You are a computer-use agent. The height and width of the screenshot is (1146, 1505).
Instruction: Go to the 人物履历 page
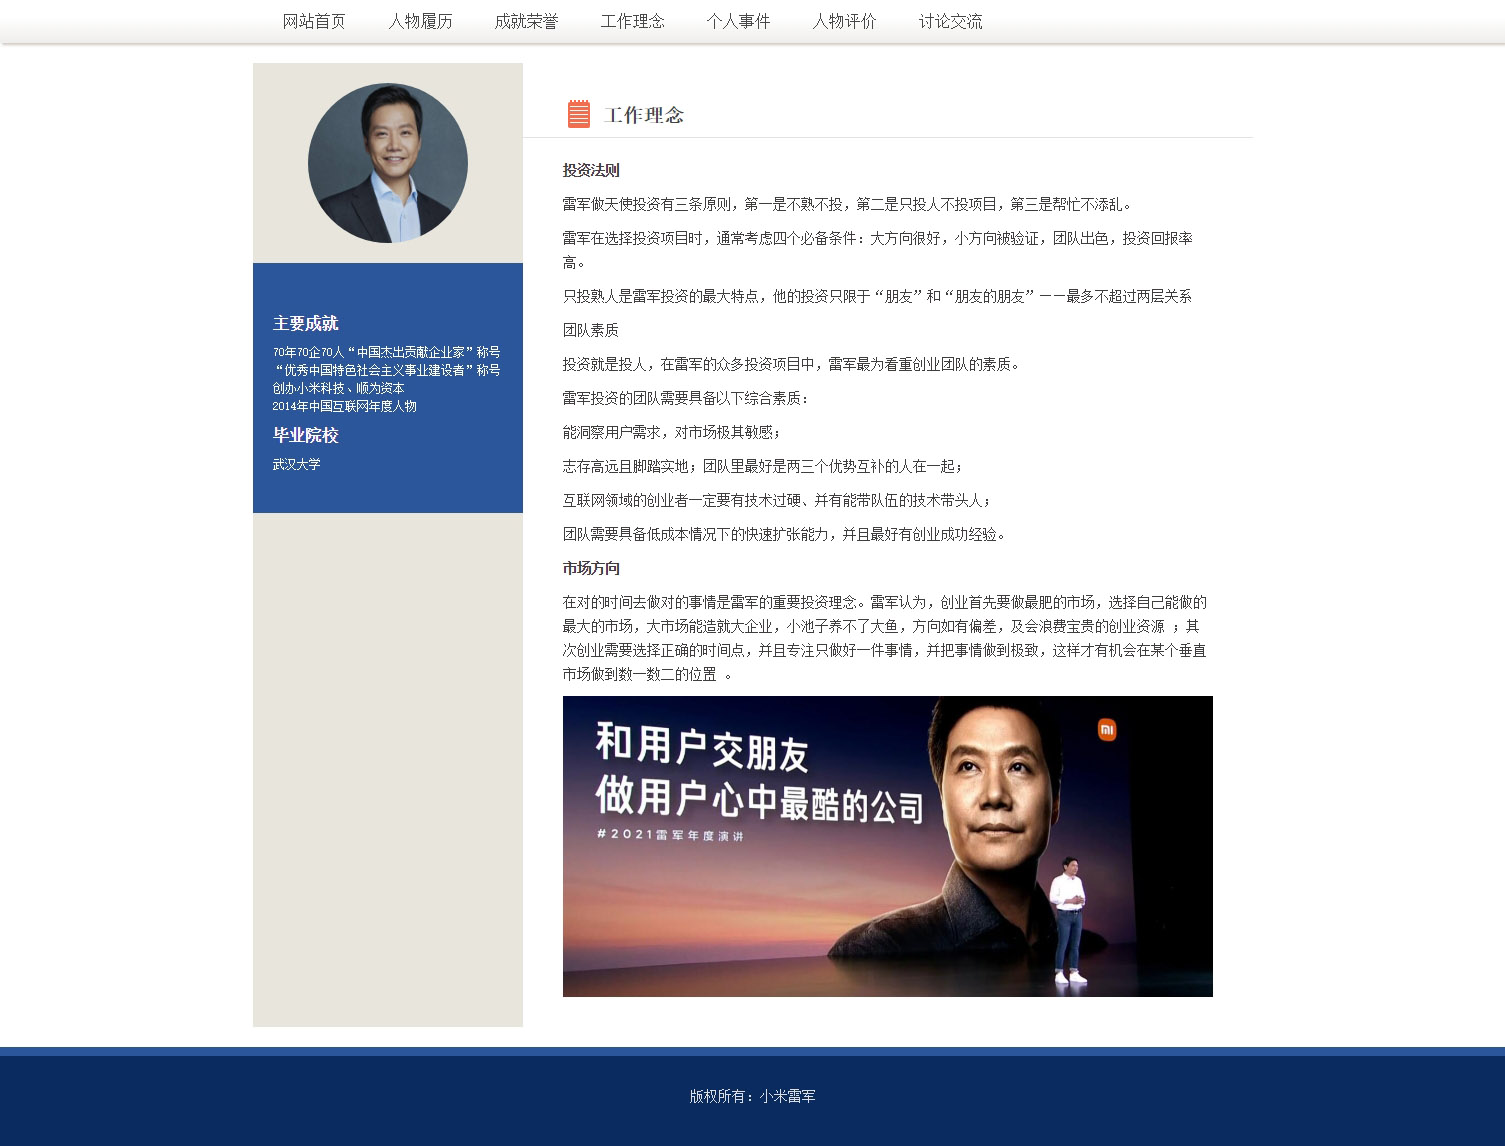(x=420, y=21)
